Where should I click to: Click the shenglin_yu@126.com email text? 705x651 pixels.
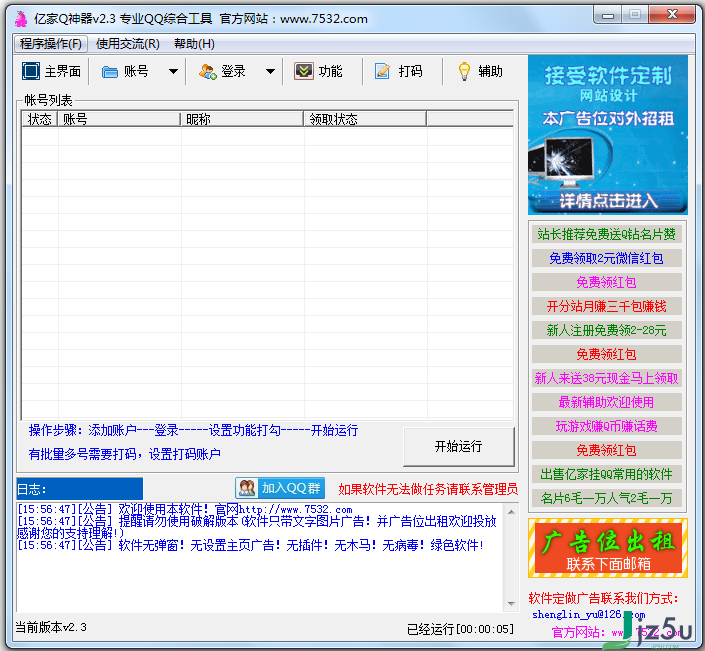click(589, 615)
